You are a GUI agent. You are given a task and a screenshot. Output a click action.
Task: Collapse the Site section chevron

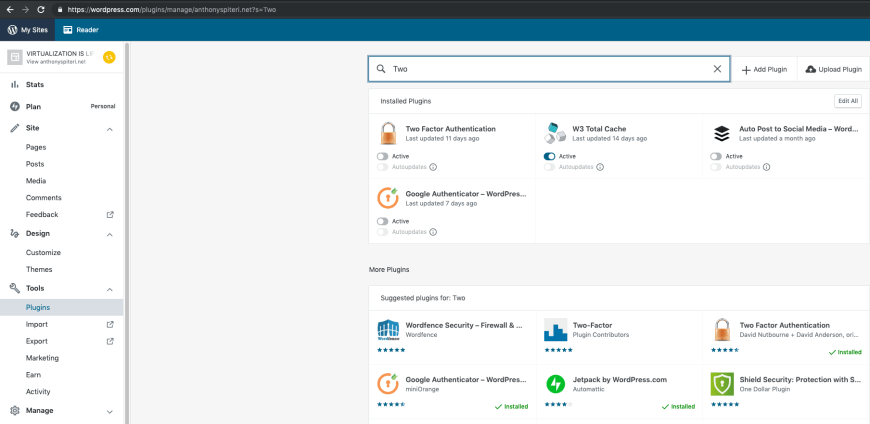(x=110, y=129)
